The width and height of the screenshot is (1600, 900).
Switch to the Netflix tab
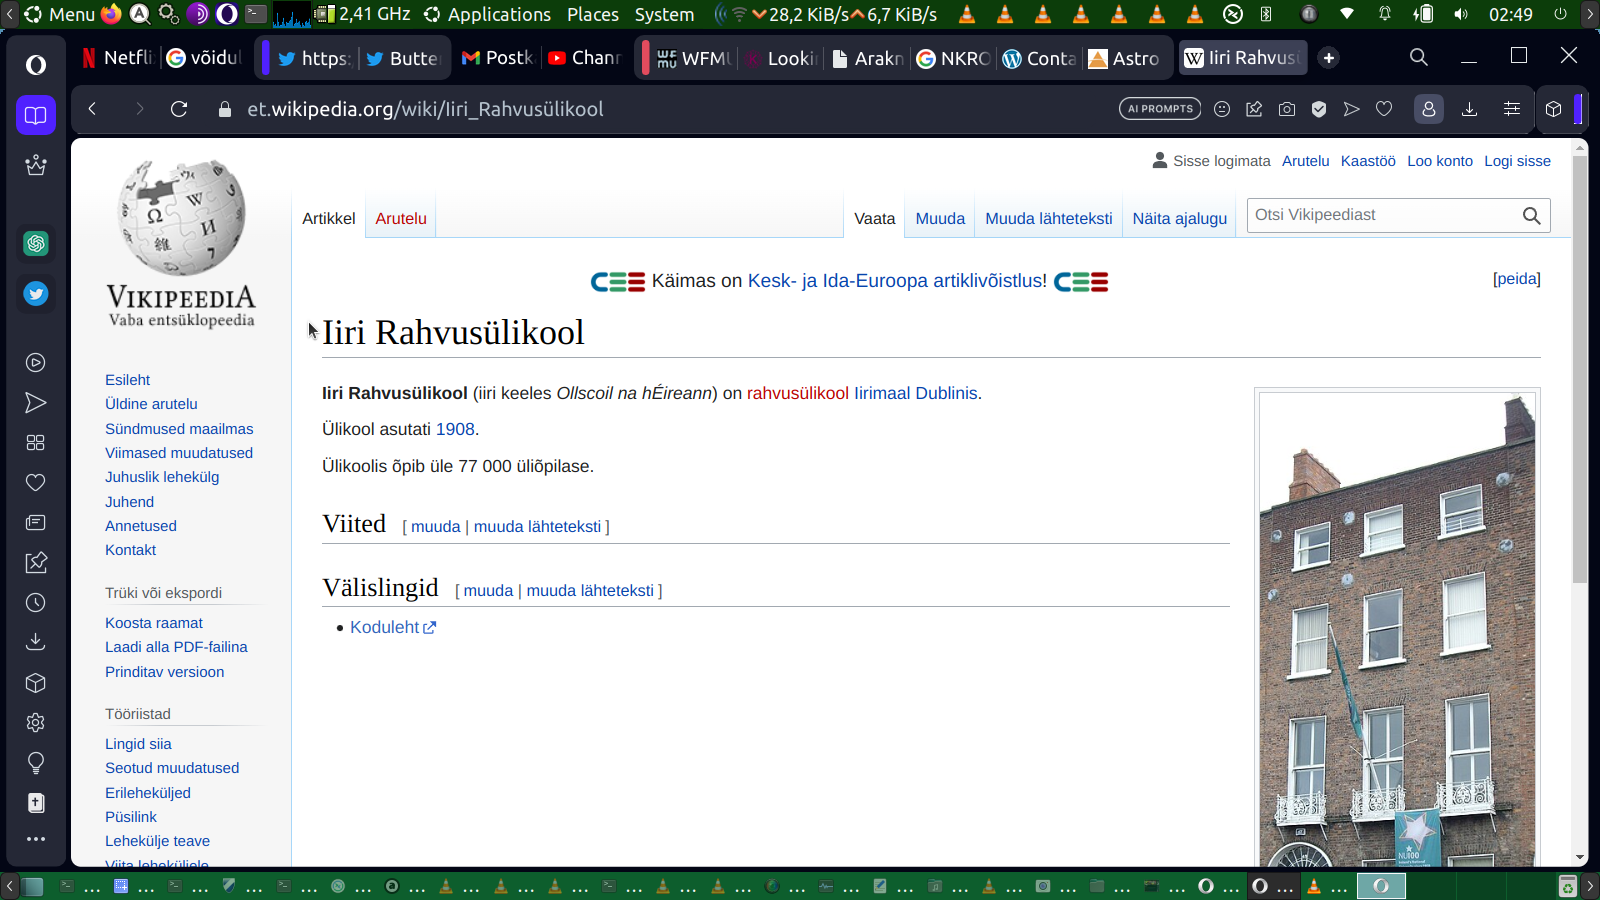coord(117,58)
